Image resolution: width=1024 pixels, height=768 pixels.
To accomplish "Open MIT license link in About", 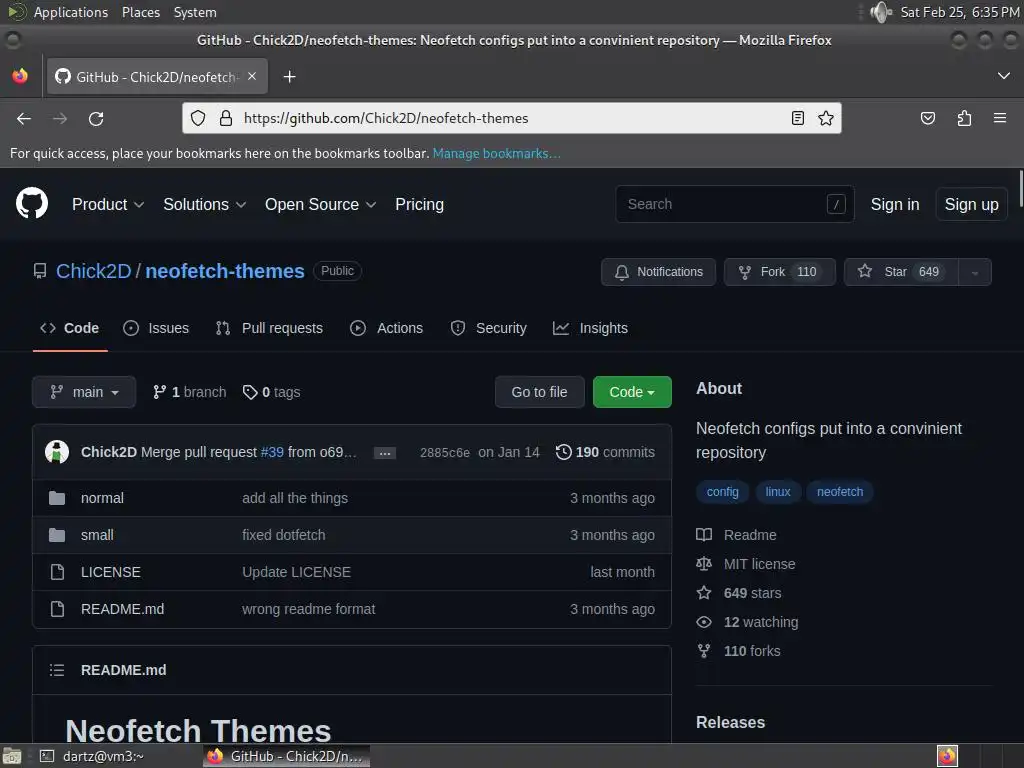I will tap(759, 564).
